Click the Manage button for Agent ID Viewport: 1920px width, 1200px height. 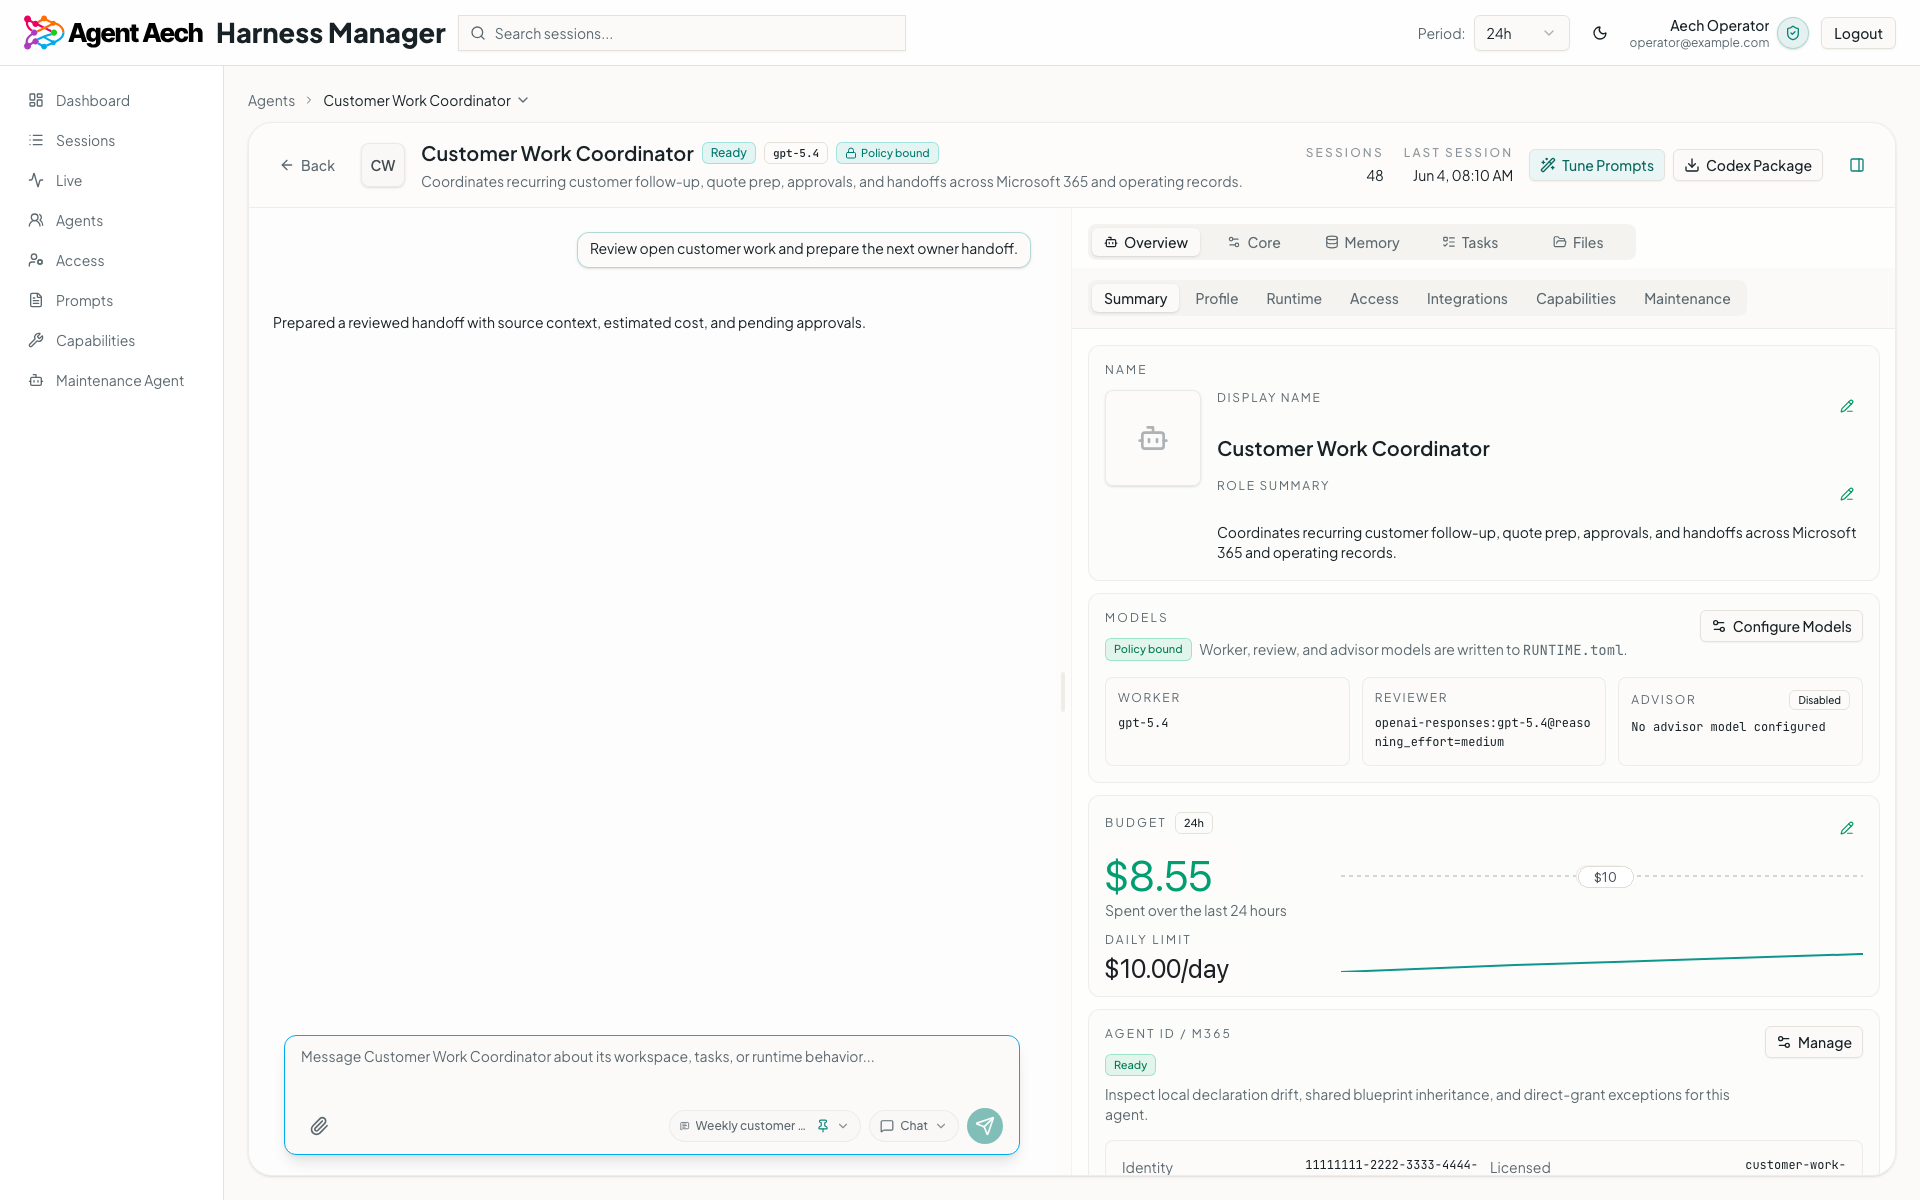click(x=1814, y=1042)
